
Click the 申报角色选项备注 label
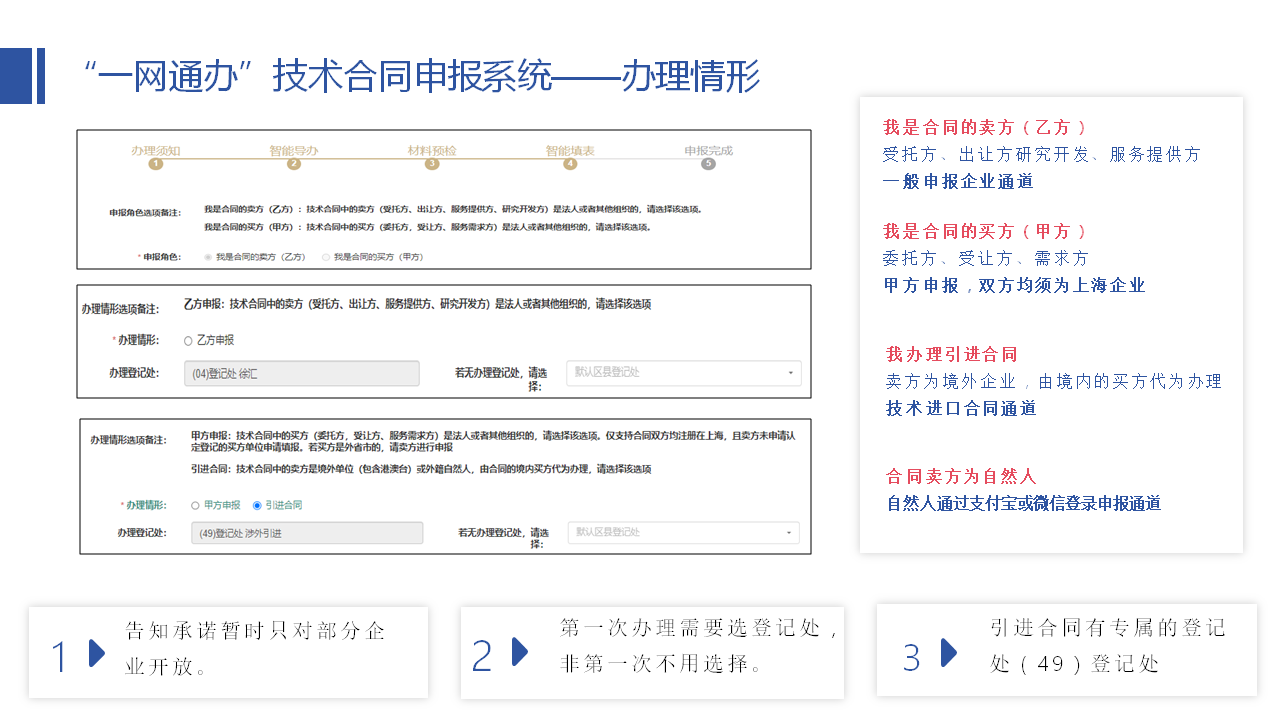click(145, 213)
